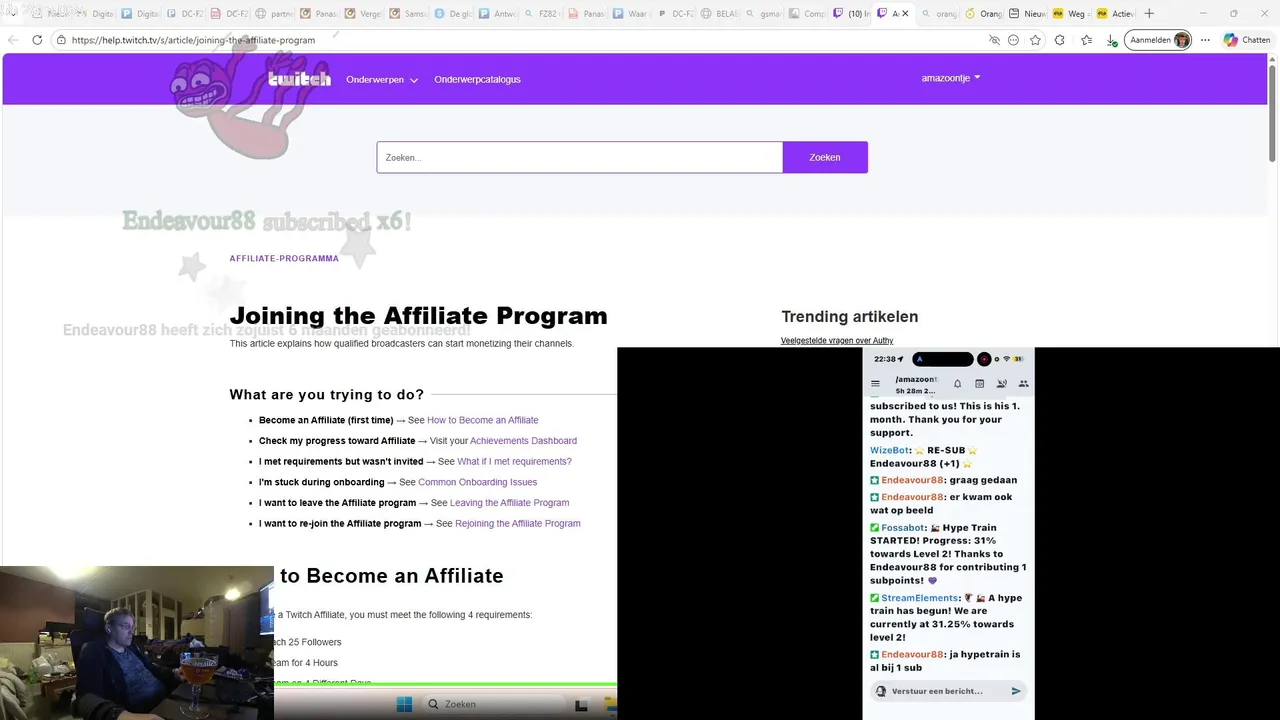Click the Aanmelden profile button
This screenshot has width=1280, height=720.
(x=1158, y=40)
